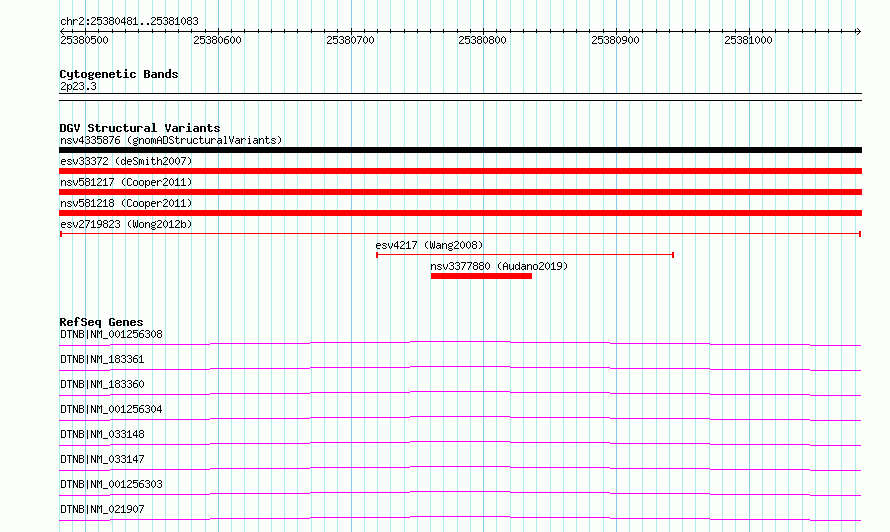Viewport: 890px width, 532px height.
Task: Click the black nsv4335876 variant bar
Action: tap(460, 150)
